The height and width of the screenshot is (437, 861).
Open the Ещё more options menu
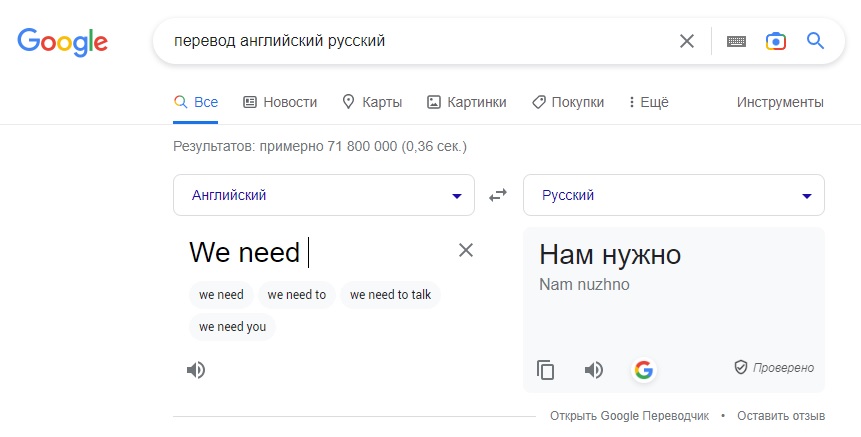tap(648, 102)
